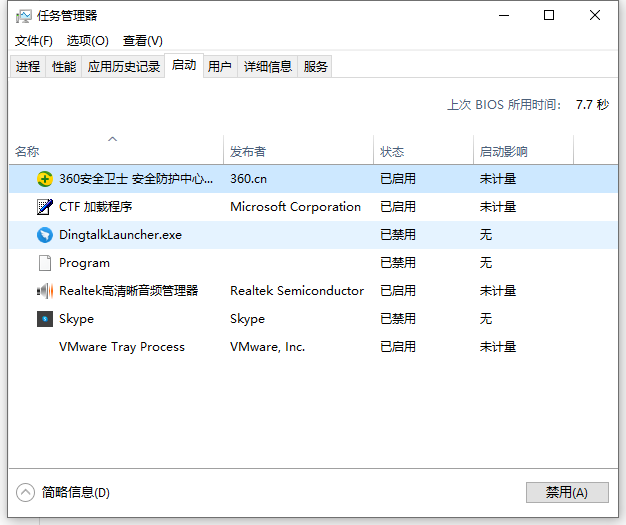Click the 360安全卫士 green shield icon
This screenshot has height=525, width=626.
(x=45, y=179)
